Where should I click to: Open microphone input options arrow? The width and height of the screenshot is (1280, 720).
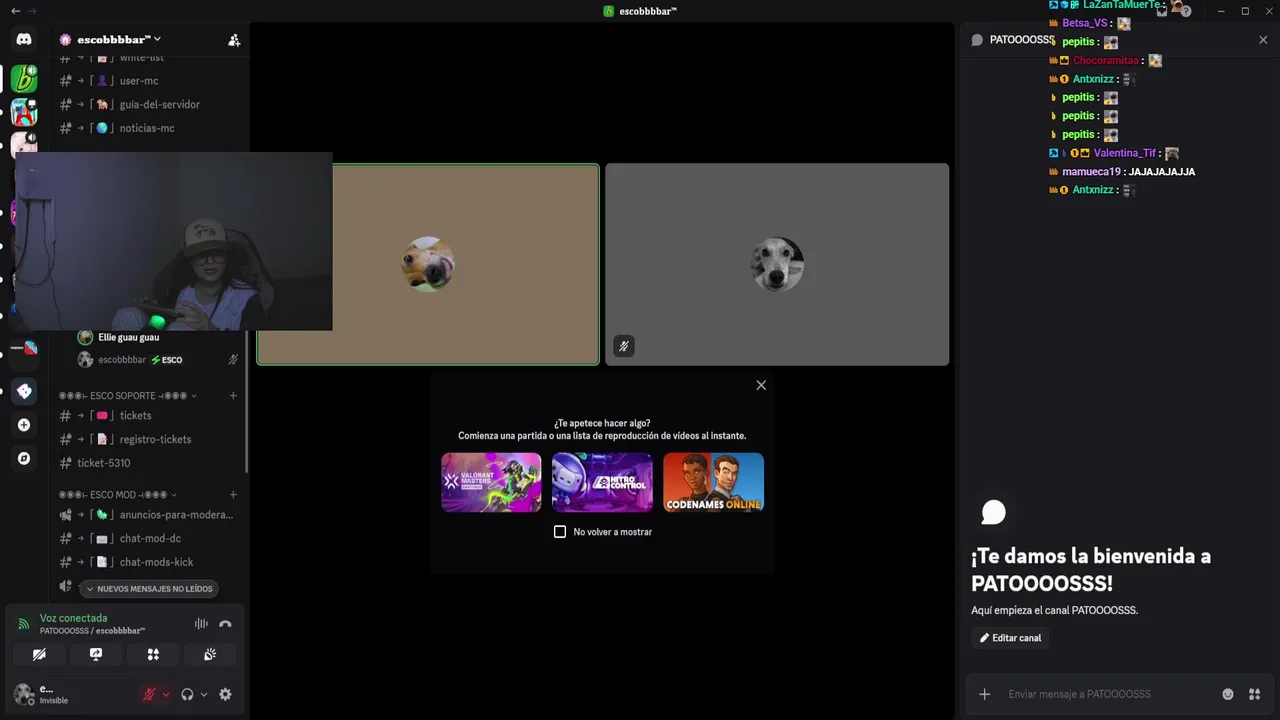(x=166, y=694)
